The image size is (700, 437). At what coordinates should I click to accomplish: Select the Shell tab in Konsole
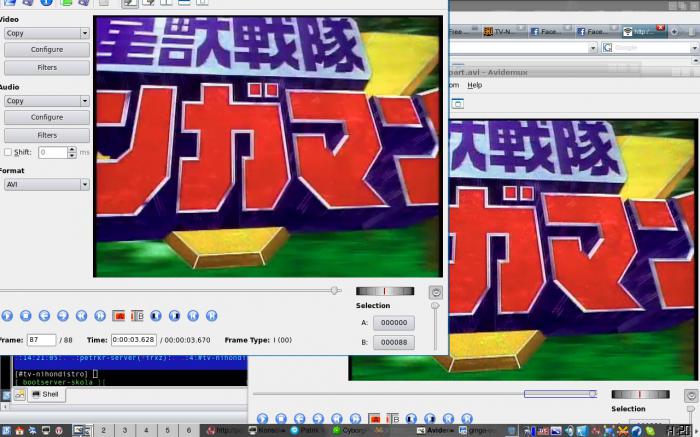click(46, 394)
